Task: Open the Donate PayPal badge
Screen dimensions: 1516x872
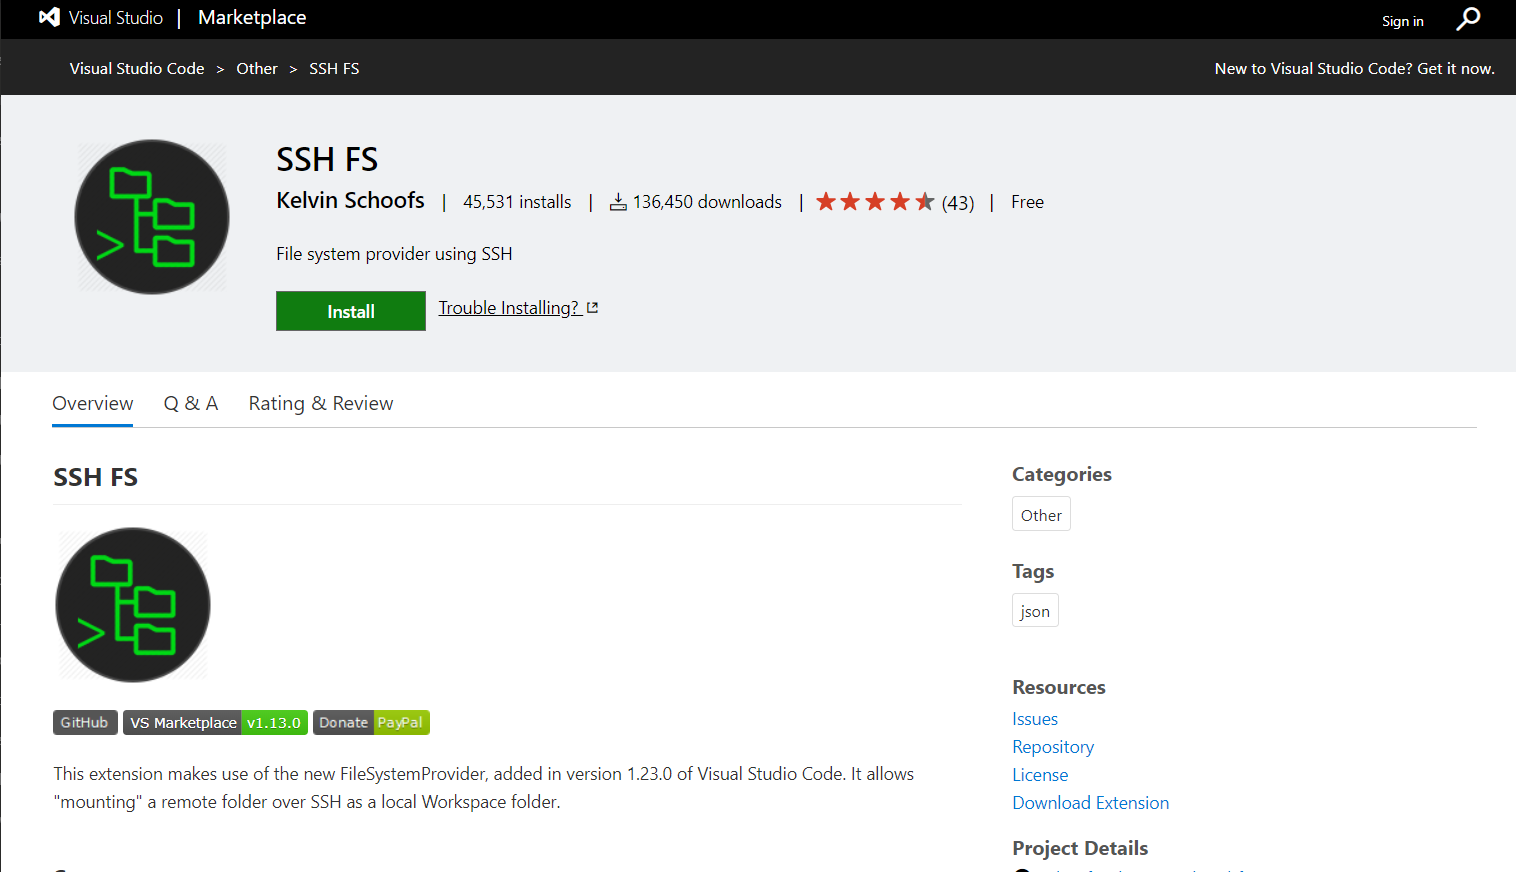Action: [371, 722]
